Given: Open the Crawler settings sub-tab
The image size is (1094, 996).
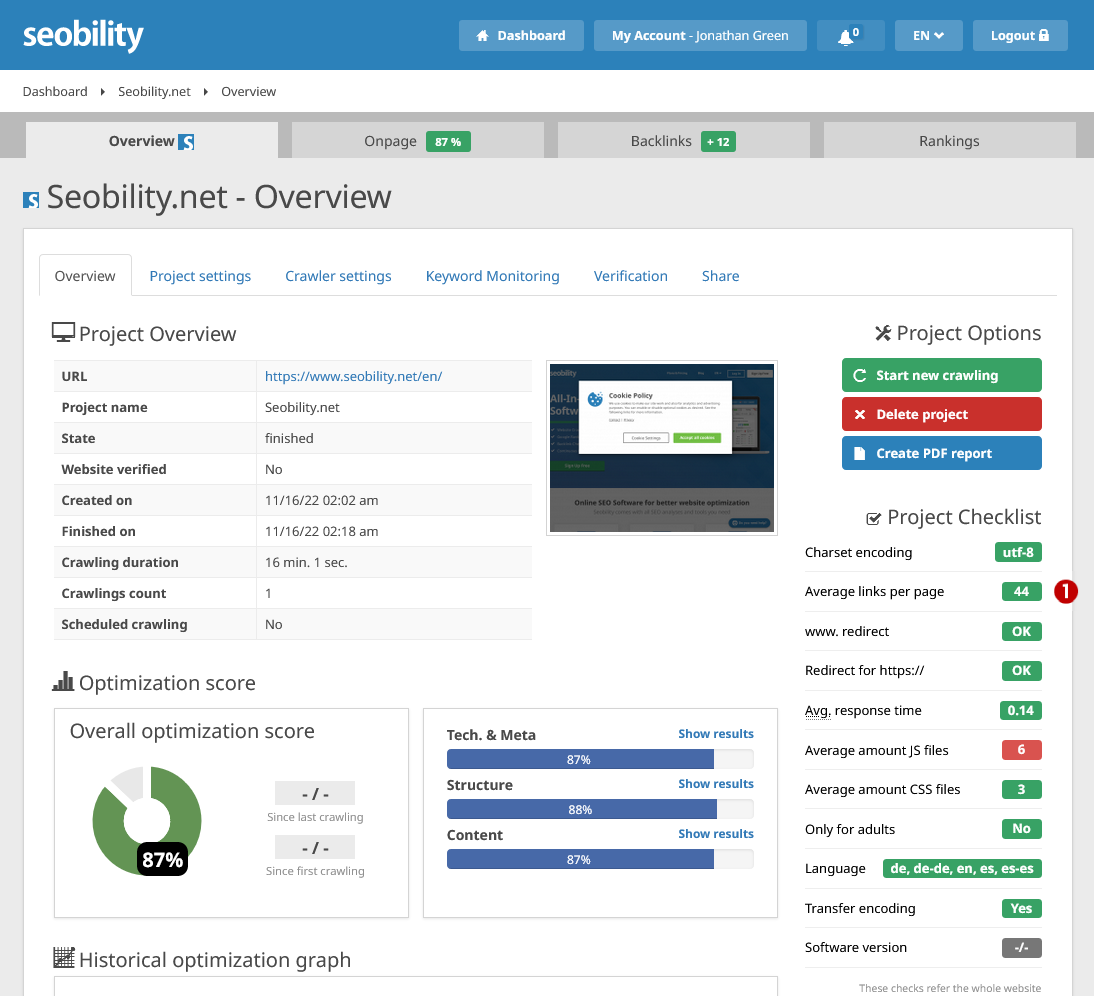Looking at the screenshot, I should tap(338, 276).
